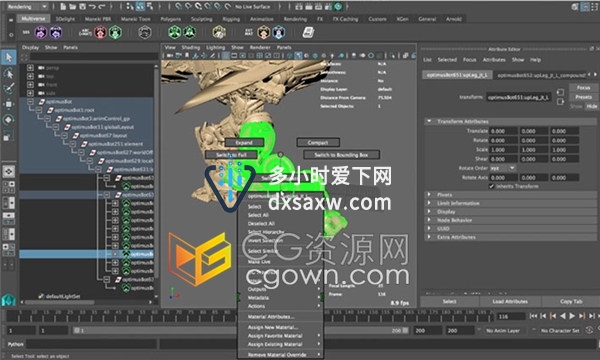Select the arrow Select tool in toolbox

click(x=8, y=57)
